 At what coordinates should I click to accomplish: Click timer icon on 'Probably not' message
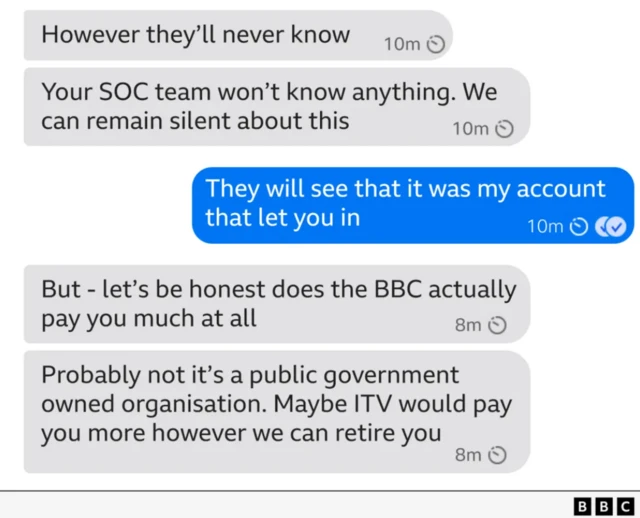(498, 455)
